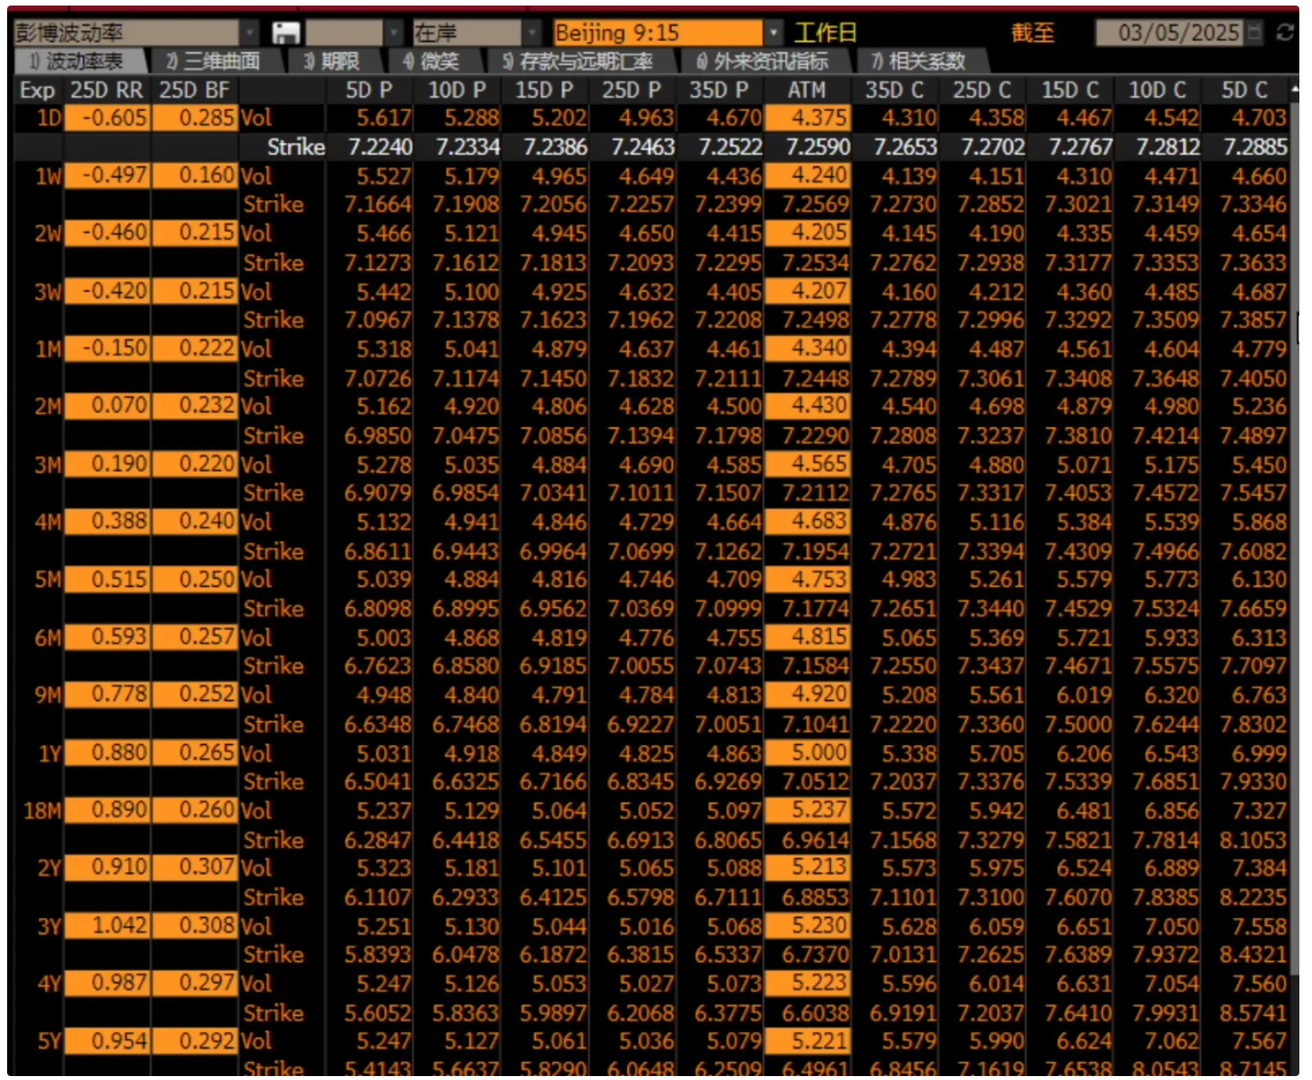Select the 25D C column header
The height and width of the screenshot is (1080, 1312).
[982, 90]
